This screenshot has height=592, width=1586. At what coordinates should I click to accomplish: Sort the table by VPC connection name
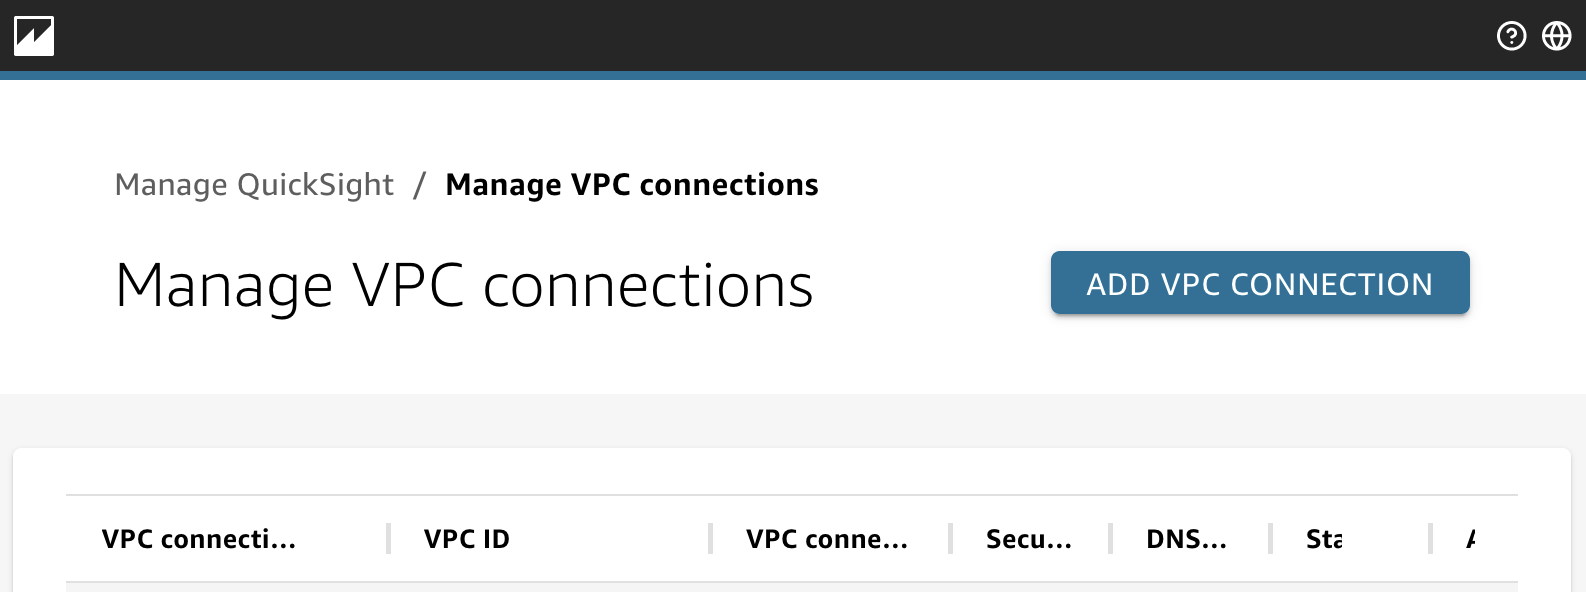(200, 539)
